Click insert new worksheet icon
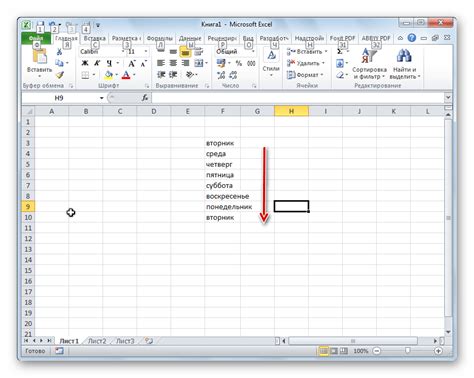 (x=149, y=341)
